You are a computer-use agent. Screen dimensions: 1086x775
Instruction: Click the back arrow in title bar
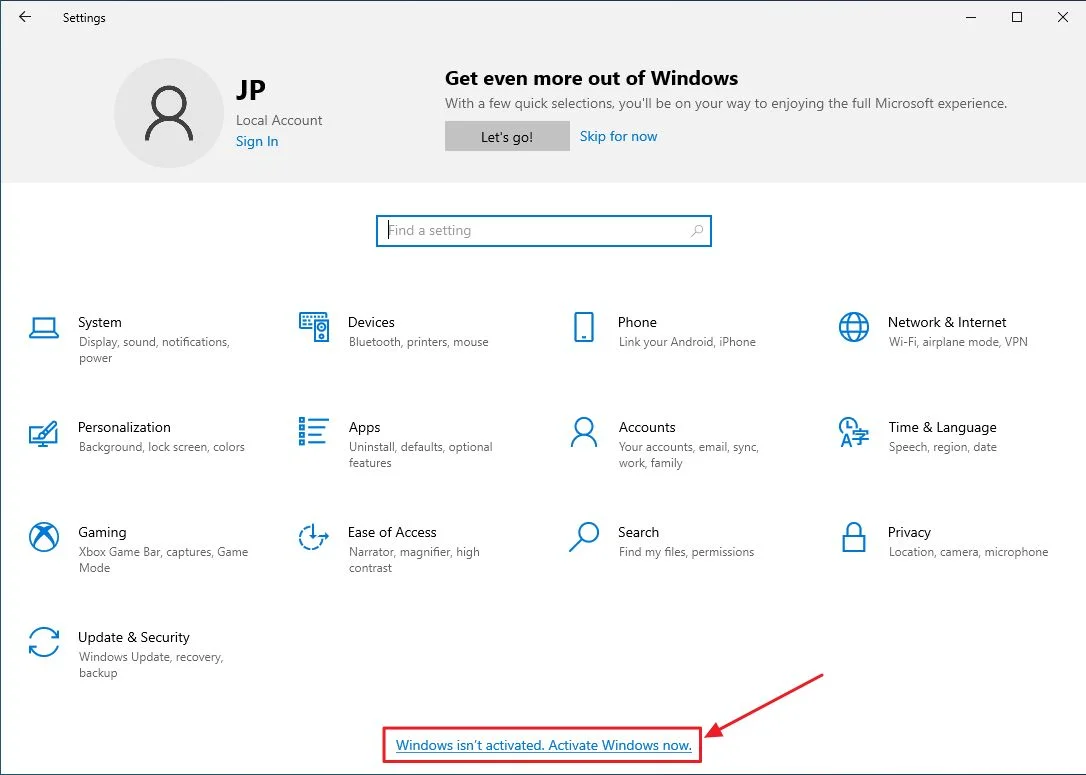tap(25, 17)
